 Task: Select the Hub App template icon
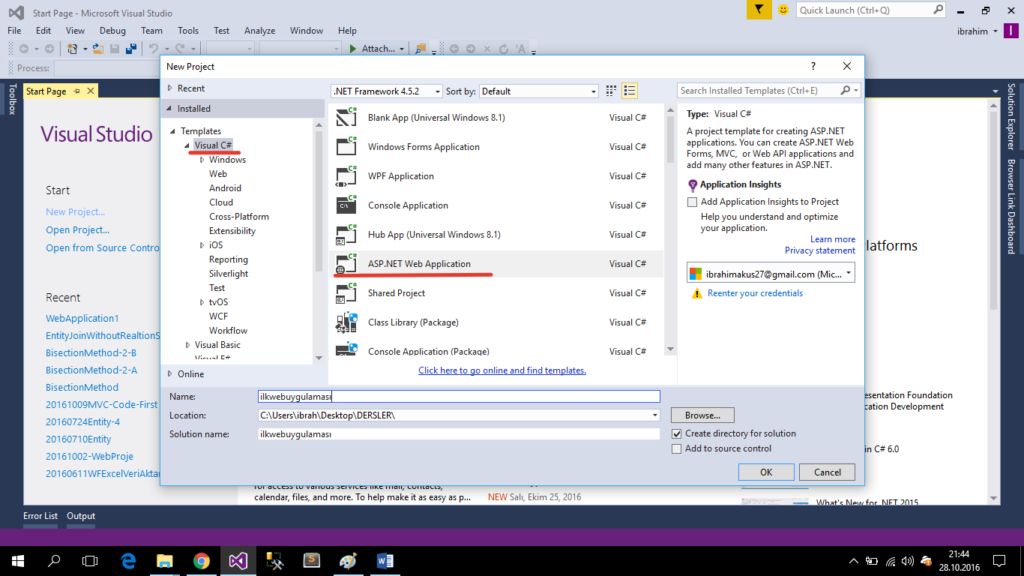346,234
